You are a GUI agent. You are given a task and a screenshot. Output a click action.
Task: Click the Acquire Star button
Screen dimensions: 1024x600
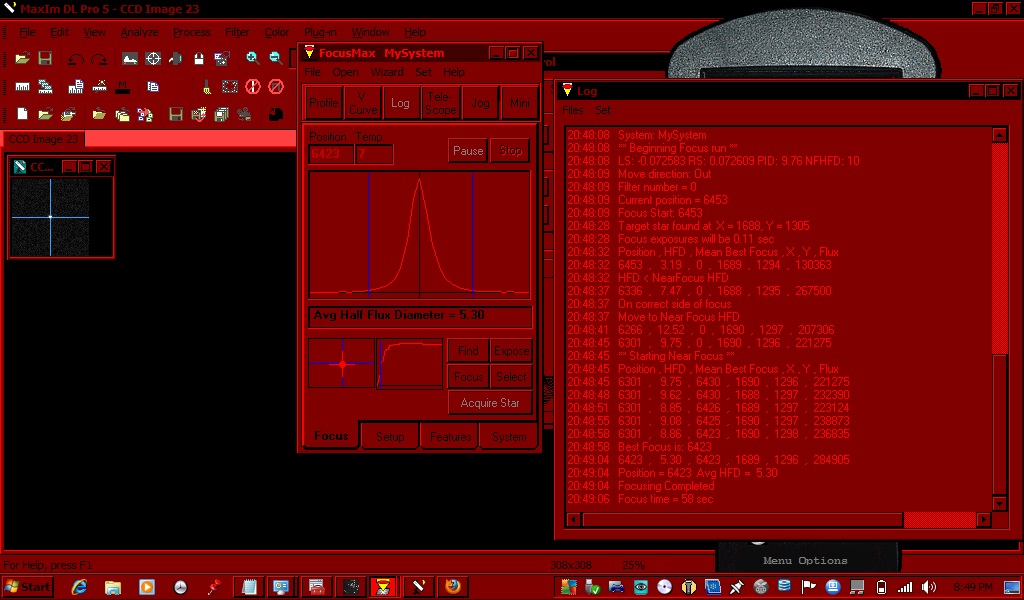[490, 403]
